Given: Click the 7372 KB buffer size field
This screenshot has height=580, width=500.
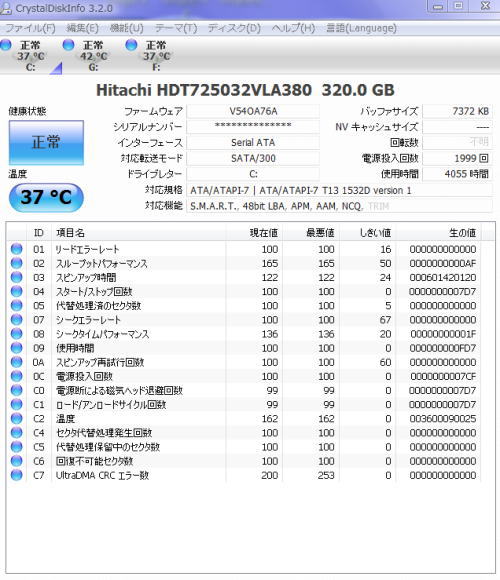Looking at the screenshot, I should click(x=457, y=111).
